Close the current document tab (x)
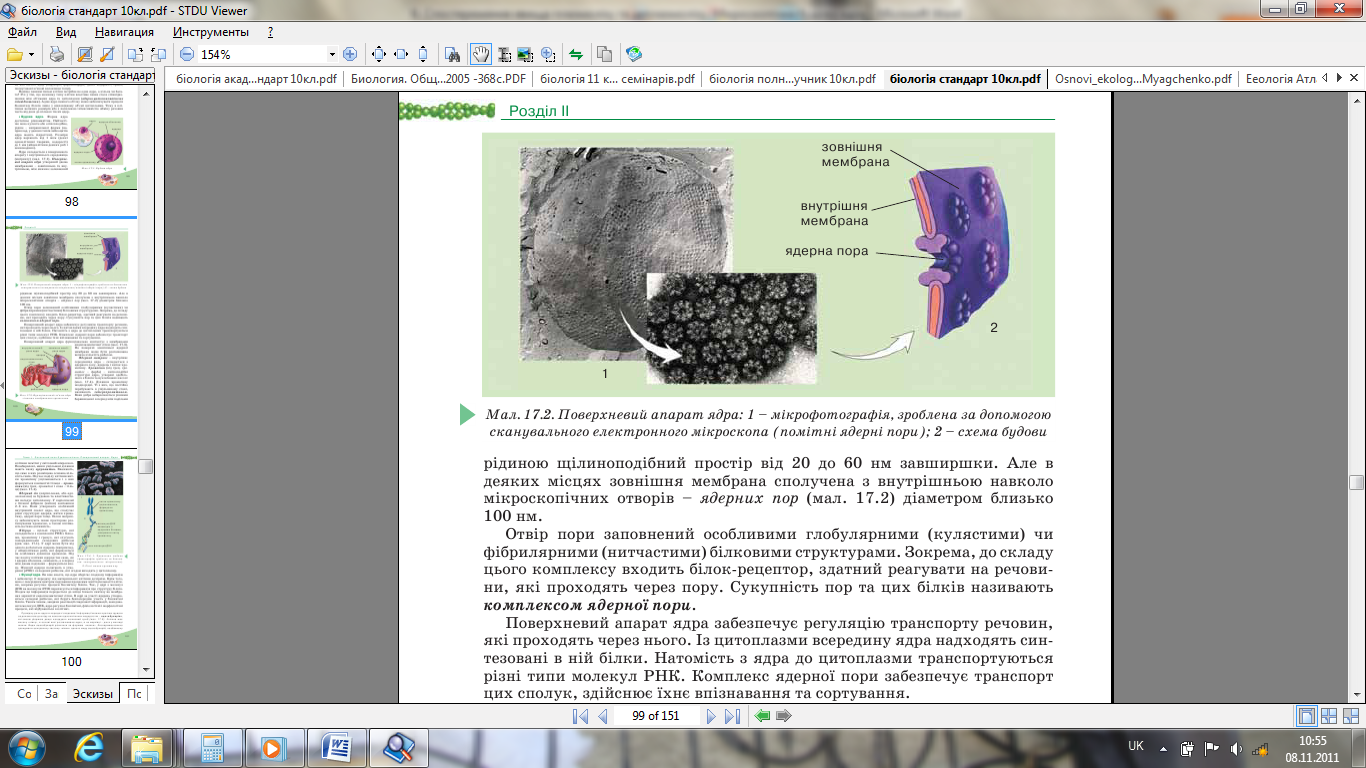 [1353, 78]
